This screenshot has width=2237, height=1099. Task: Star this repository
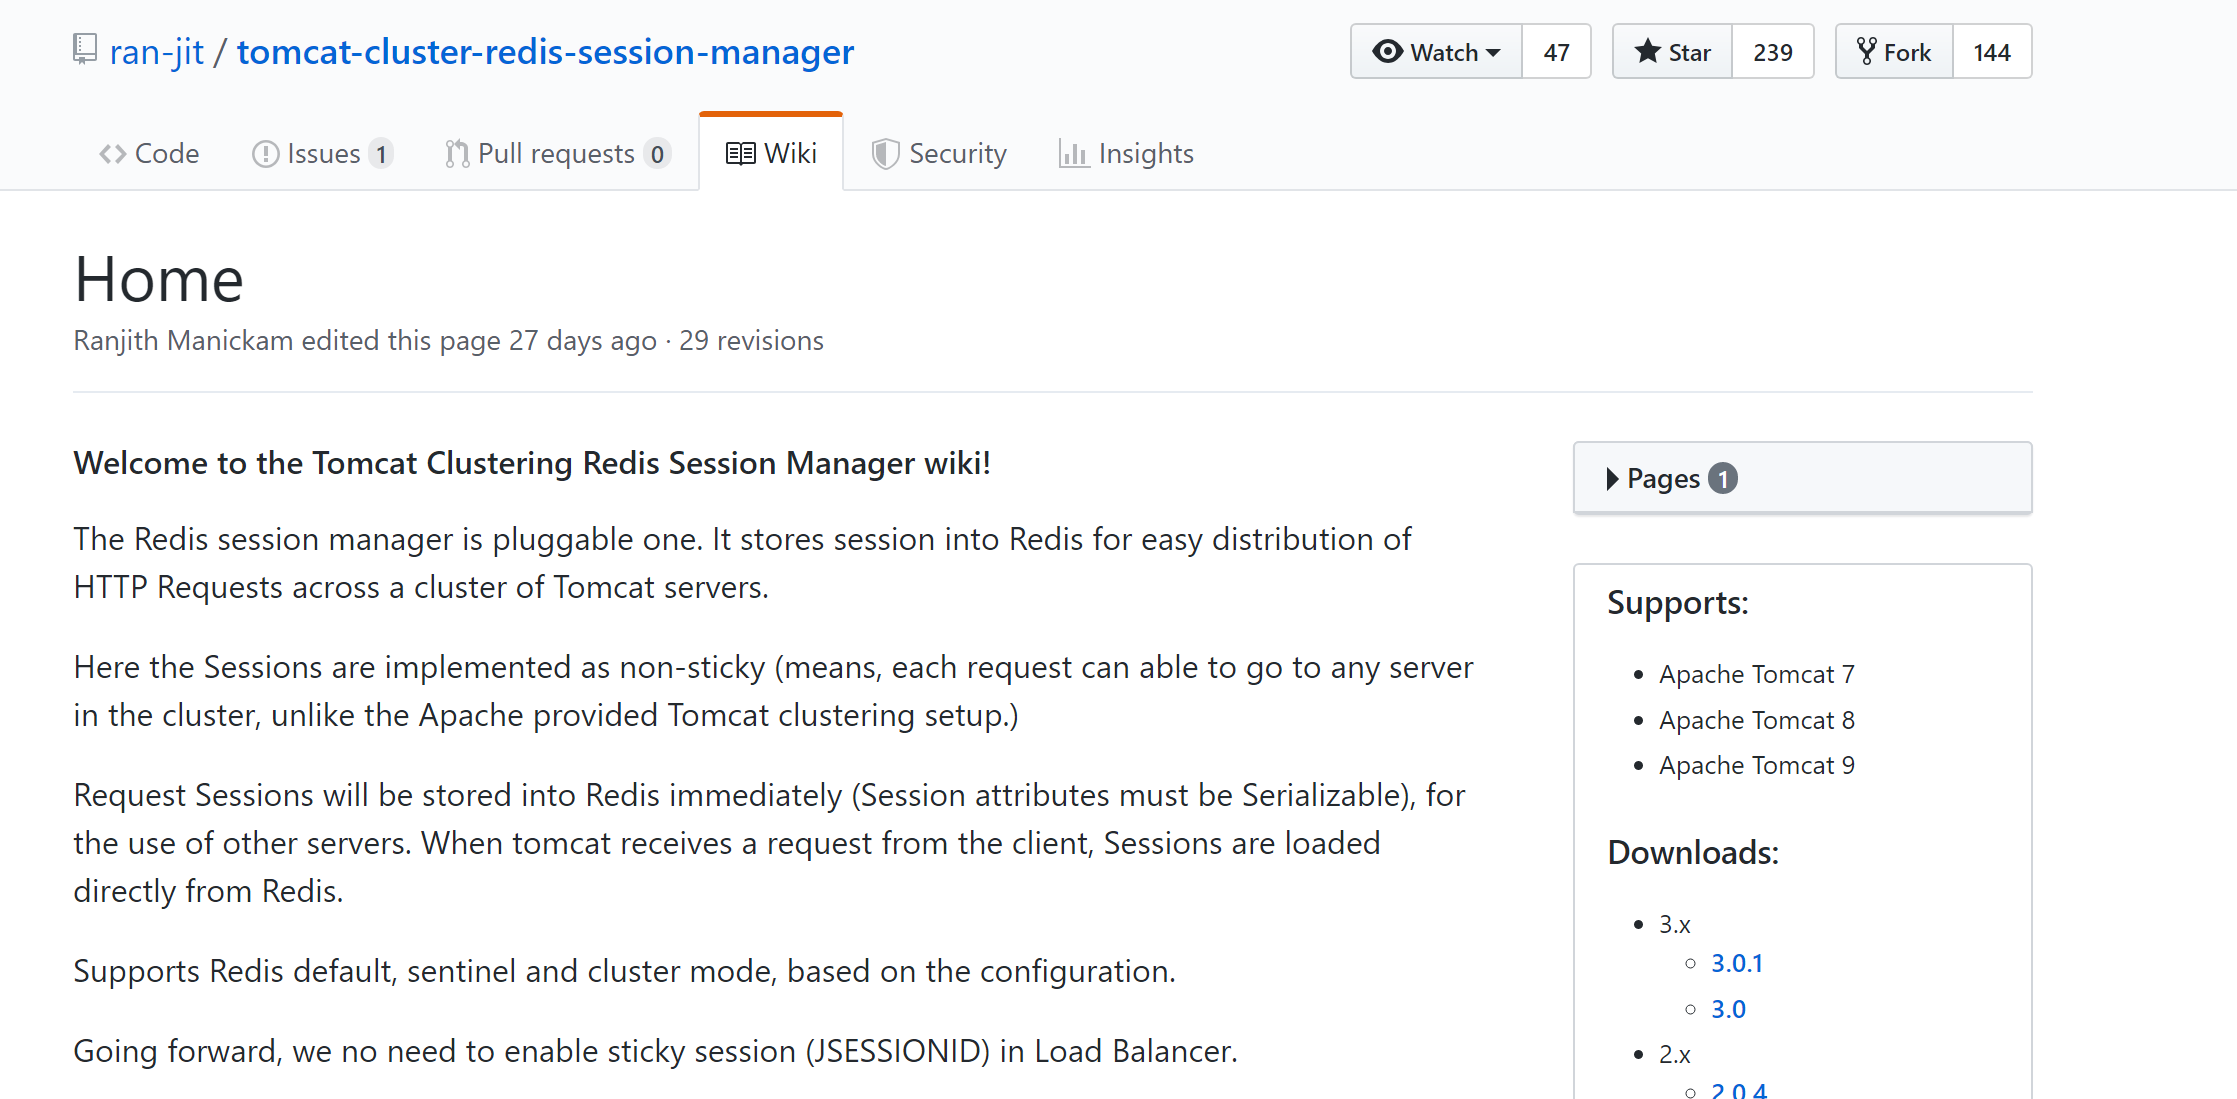1672,52
